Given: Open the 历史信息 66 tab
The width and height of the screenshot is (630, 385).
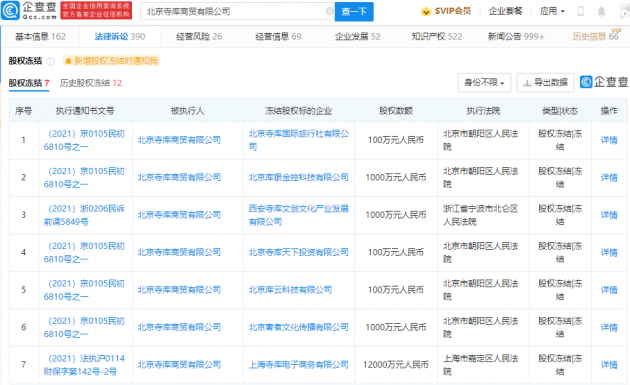Looking at the screenshot, I should tap(595, 37).
